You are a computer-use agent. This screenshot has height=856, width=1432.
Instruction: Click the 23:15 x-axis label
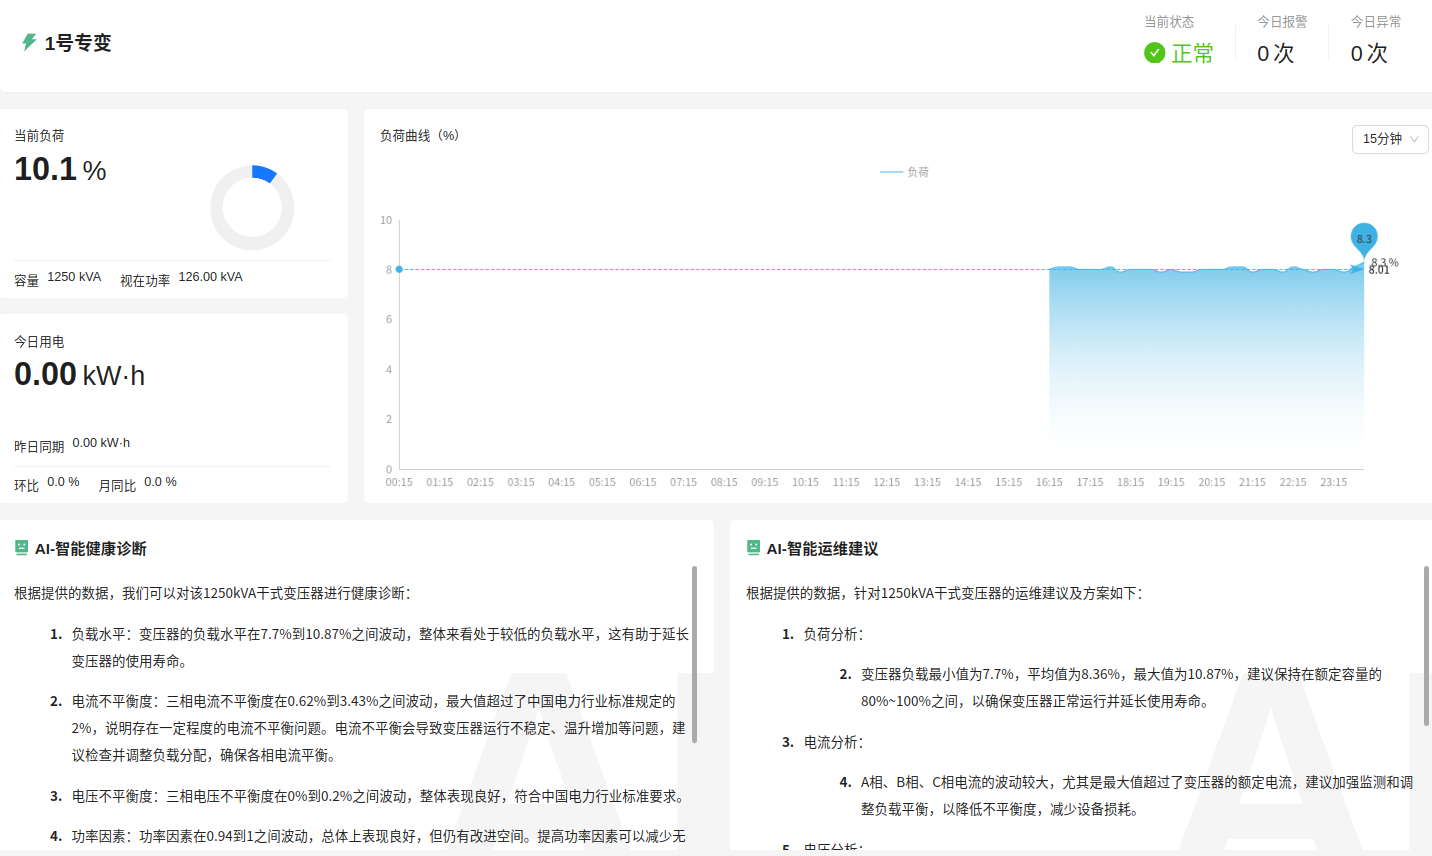coord(1333,482)
